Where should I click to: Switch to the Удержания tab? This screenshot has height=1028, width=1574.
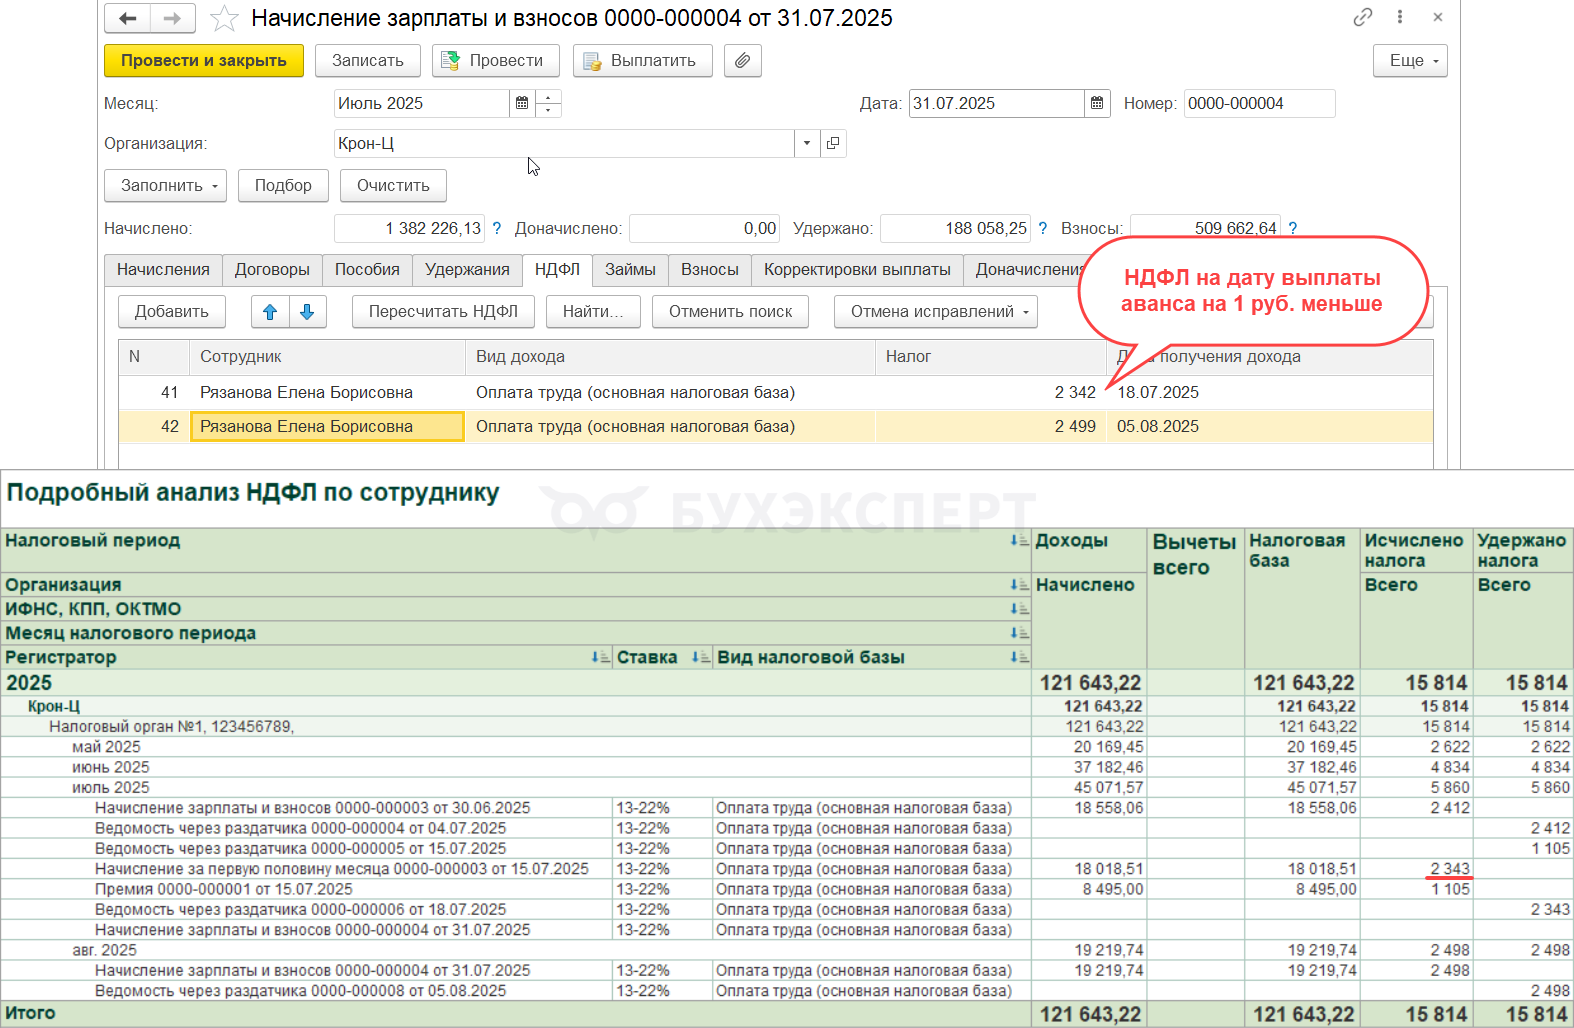click(467, 270)
